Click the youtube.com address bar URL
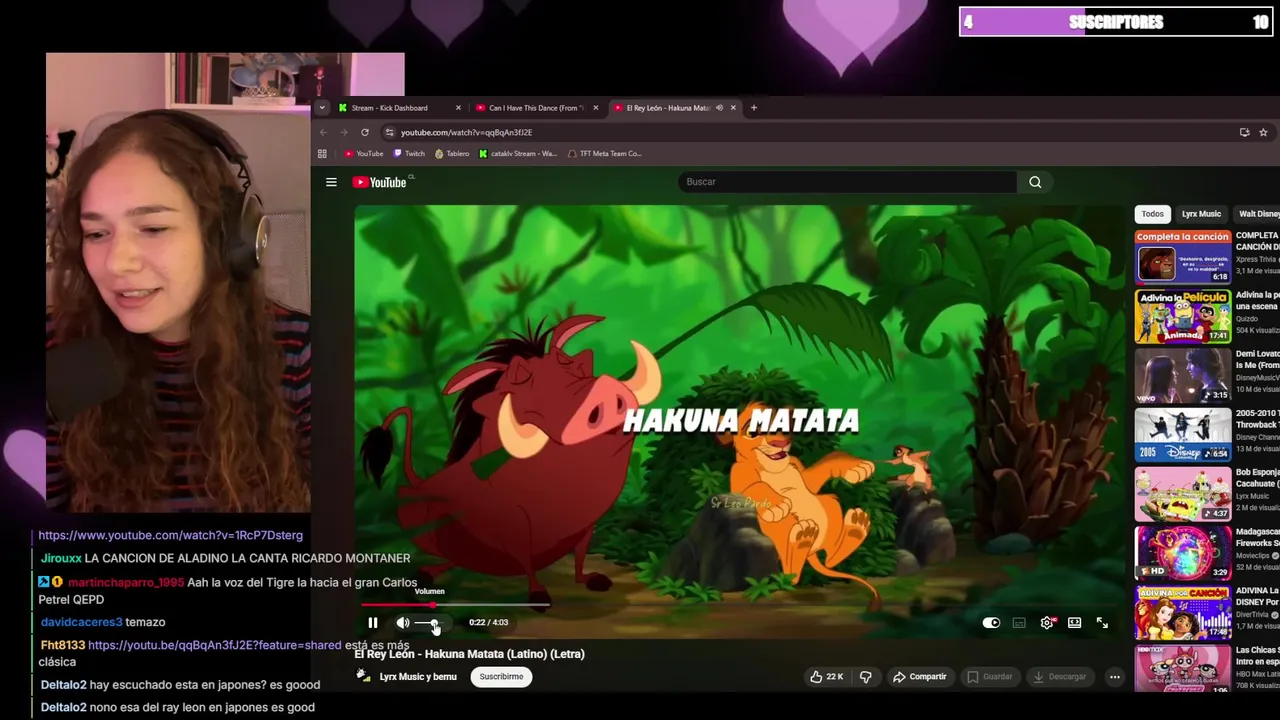 (x=466, y=132)
